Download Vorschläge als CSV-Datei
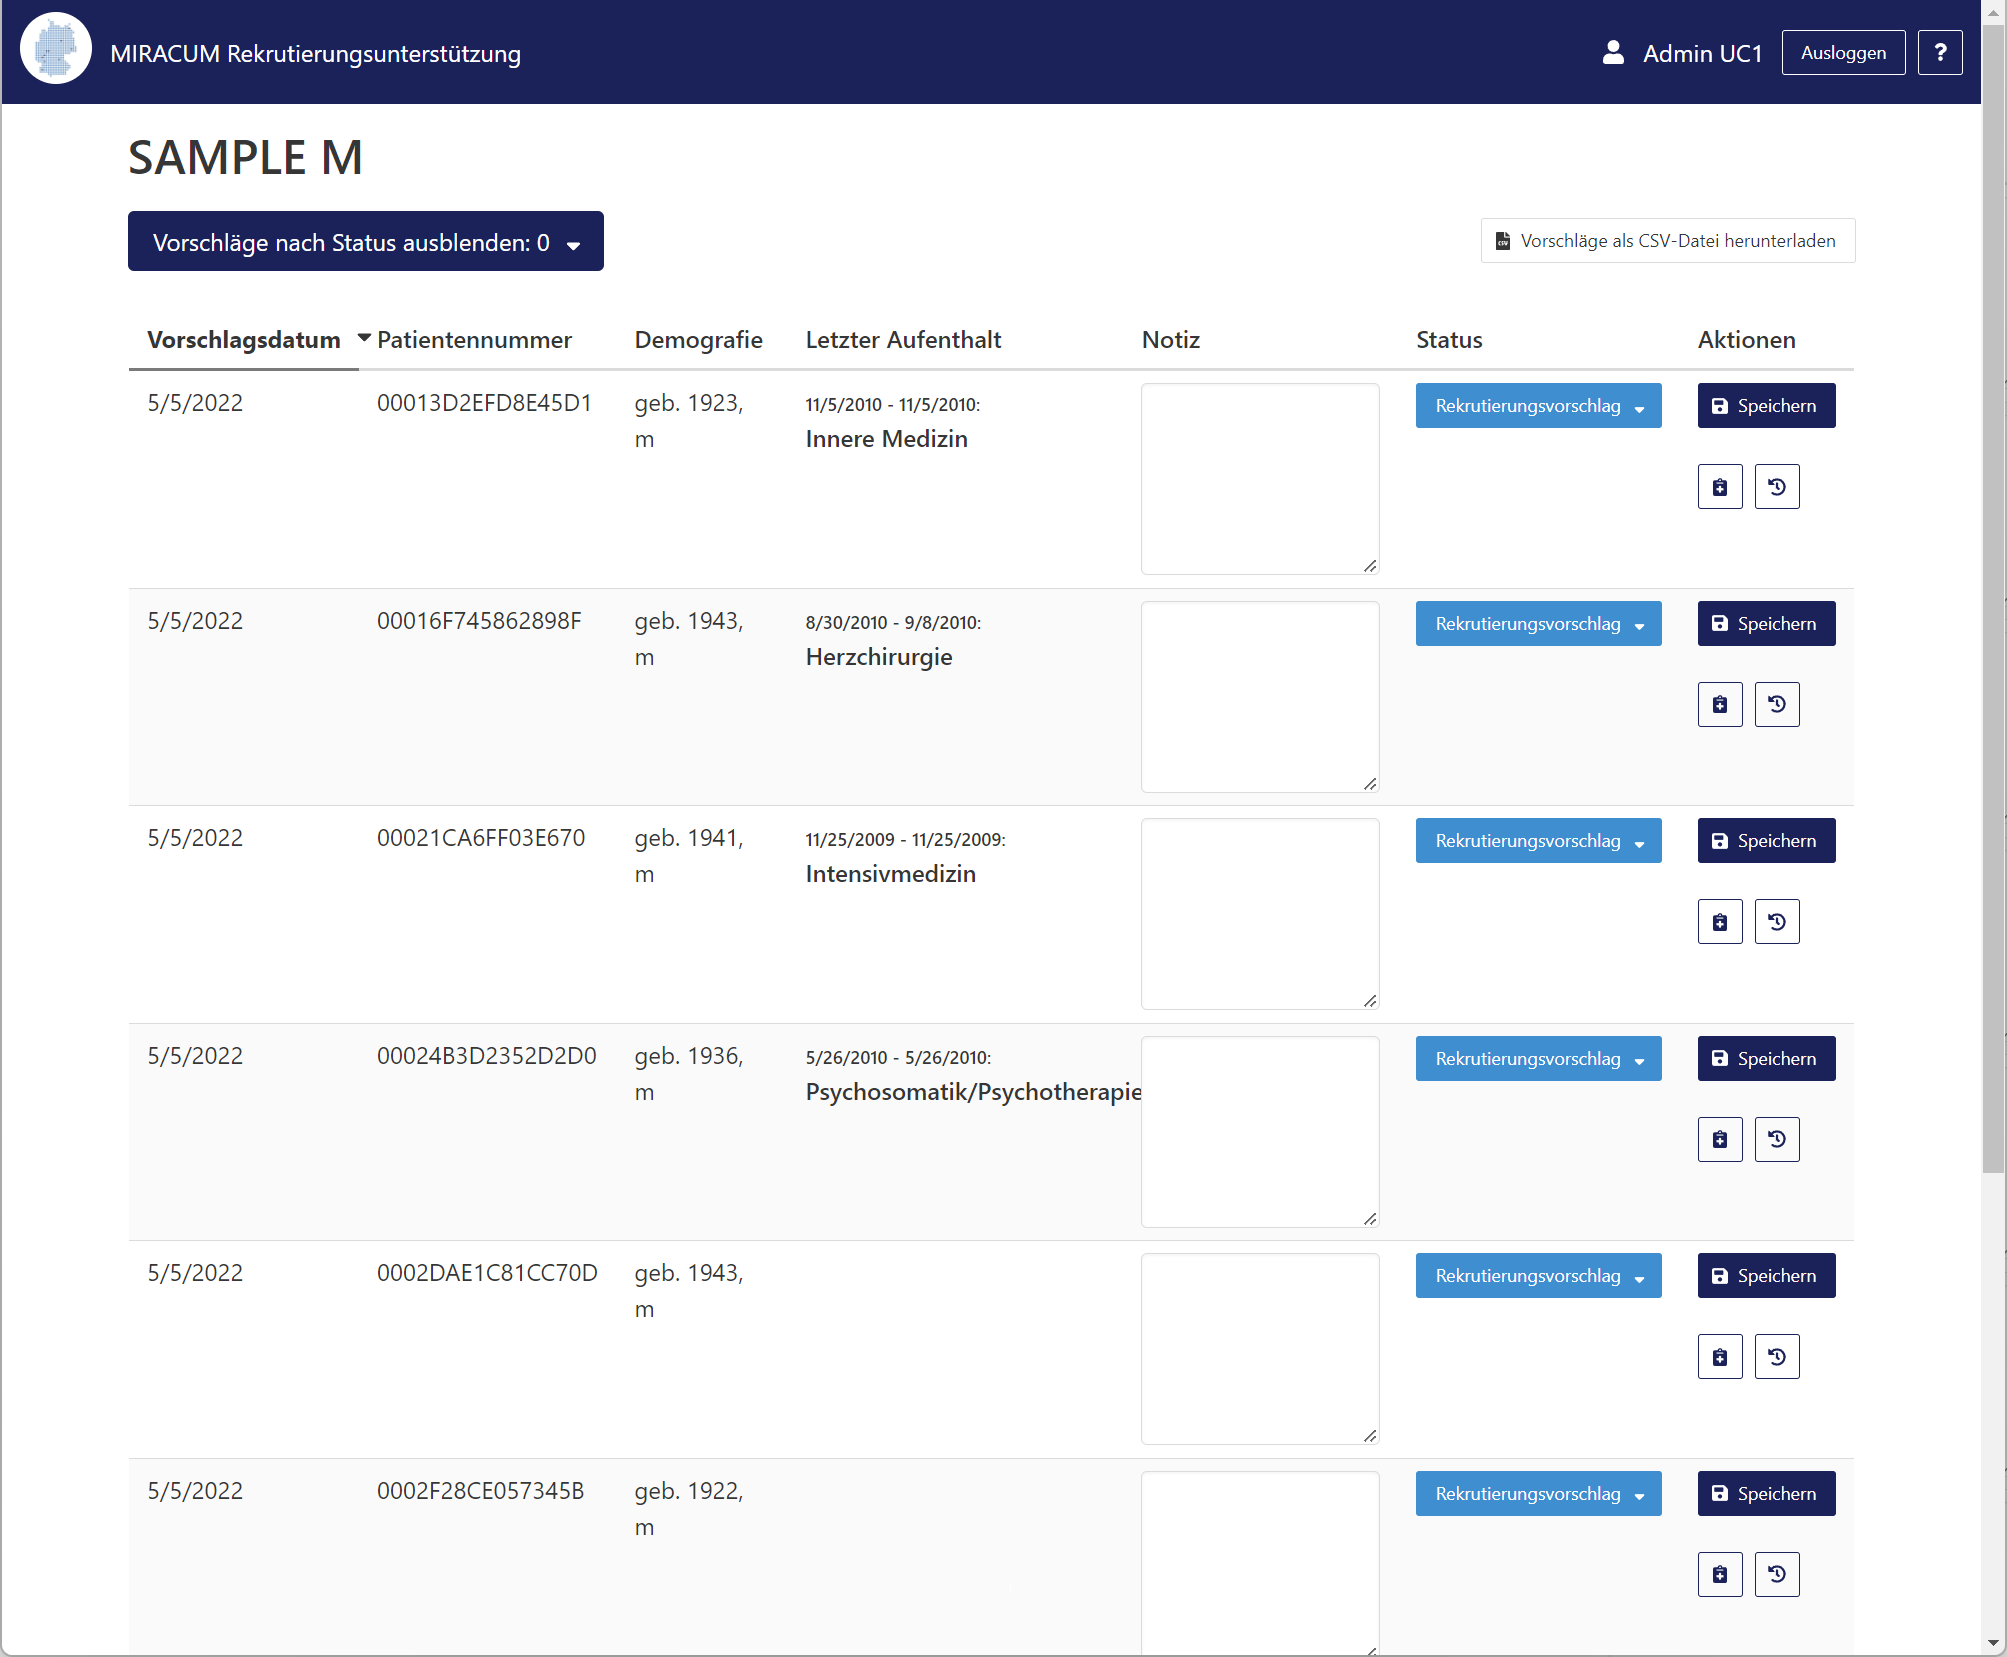 (x=1667, y=241)
